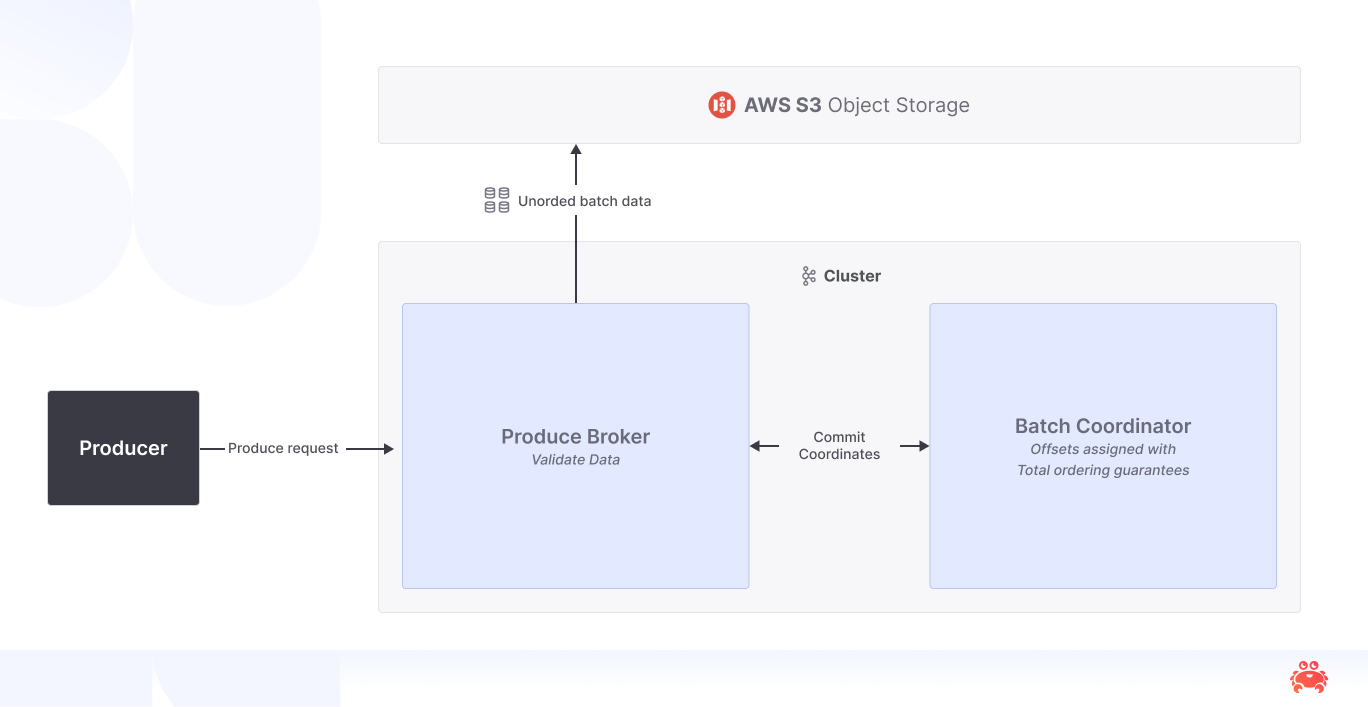Image resolution: width=1368 pixels, height=707 pixels.
Task: Click the red crab logo in the corner
Action: point(1309,677)
